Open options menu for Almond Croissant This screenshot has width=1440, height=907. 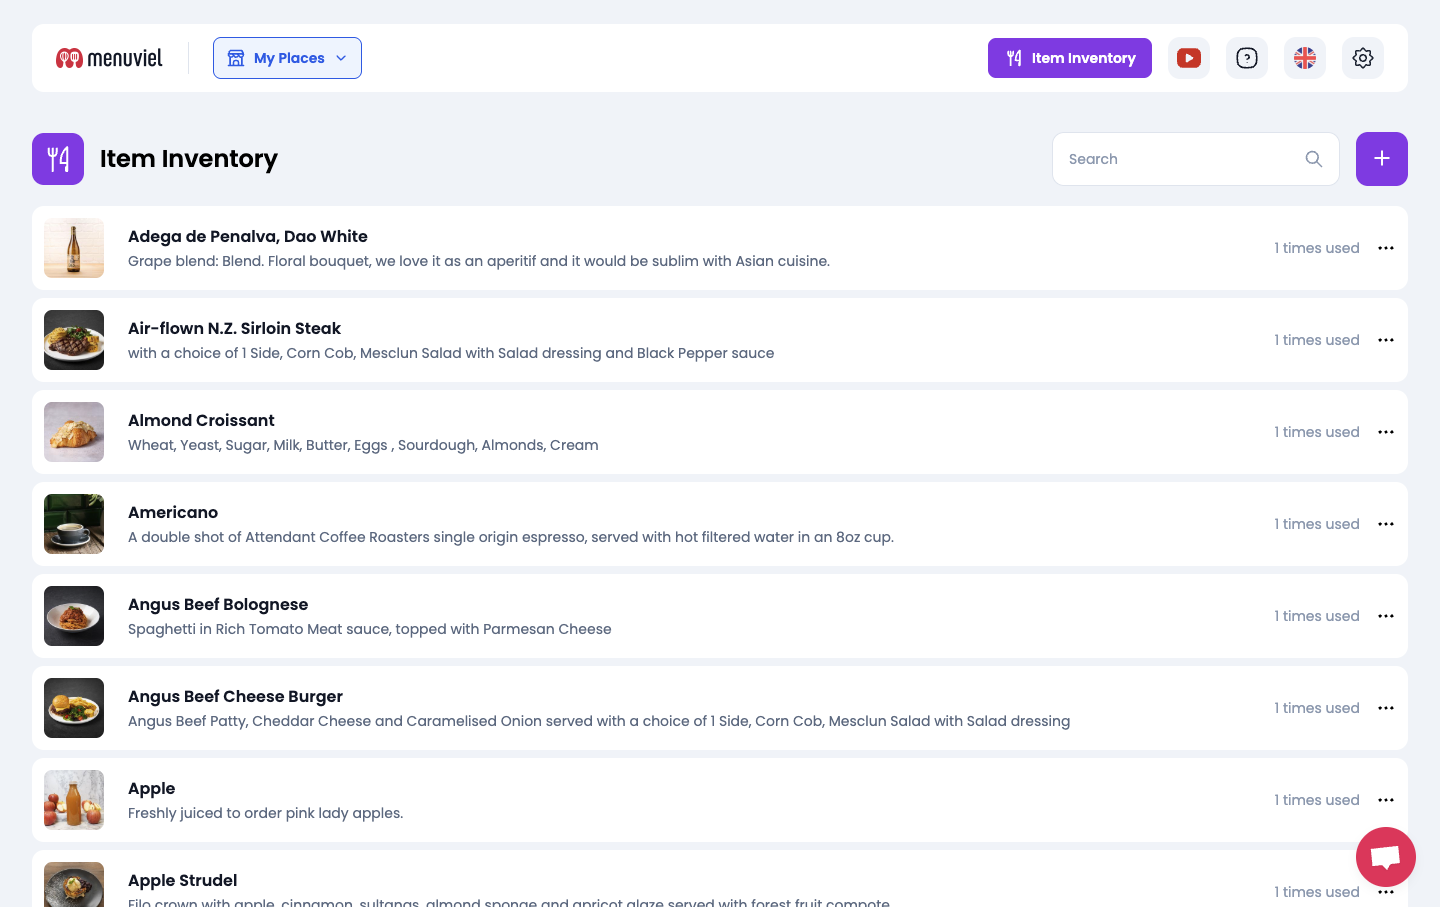[1385, 432]
